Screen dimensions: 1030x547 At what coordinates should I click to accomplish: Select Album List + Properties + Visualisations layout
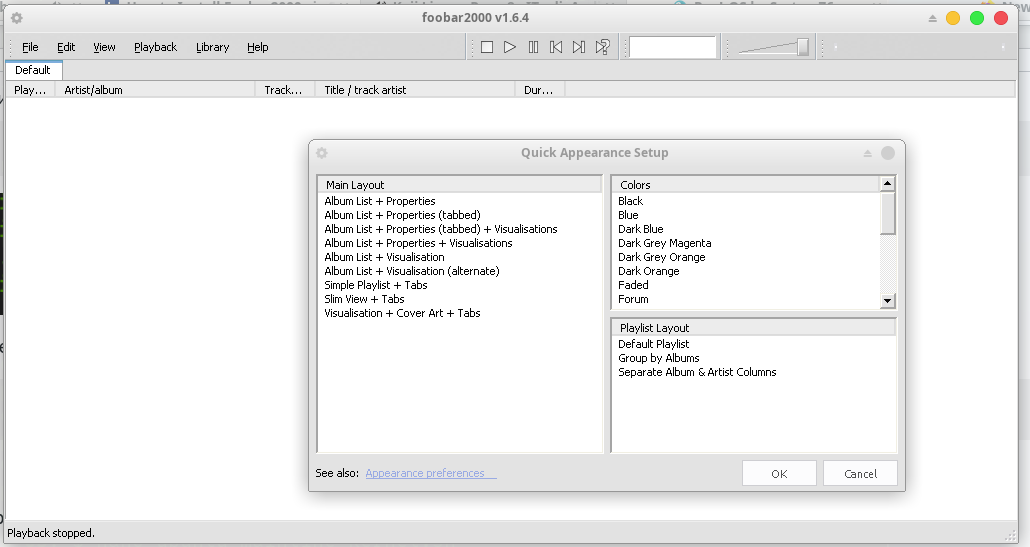pos(418,243)
